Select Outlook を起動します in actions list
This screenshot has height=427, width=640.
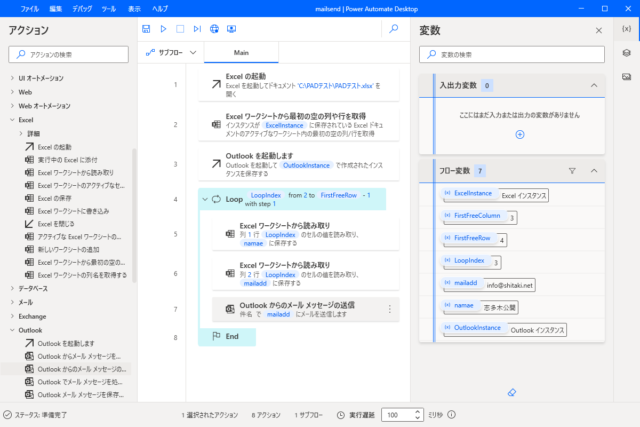point(66,343)
